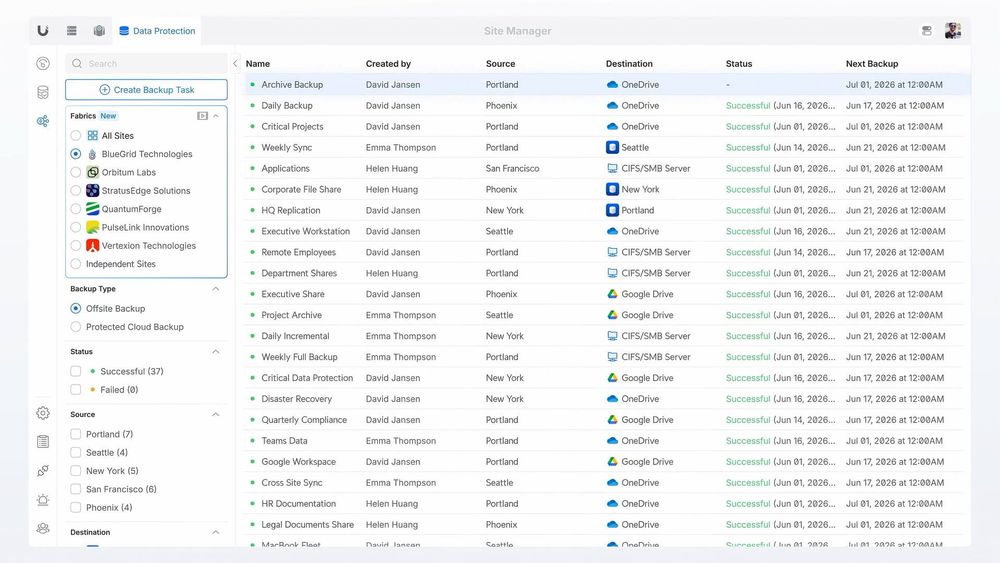Check the New York (5) source filter
Viewport: 1000px width, 563px height.
coord(76,471)
